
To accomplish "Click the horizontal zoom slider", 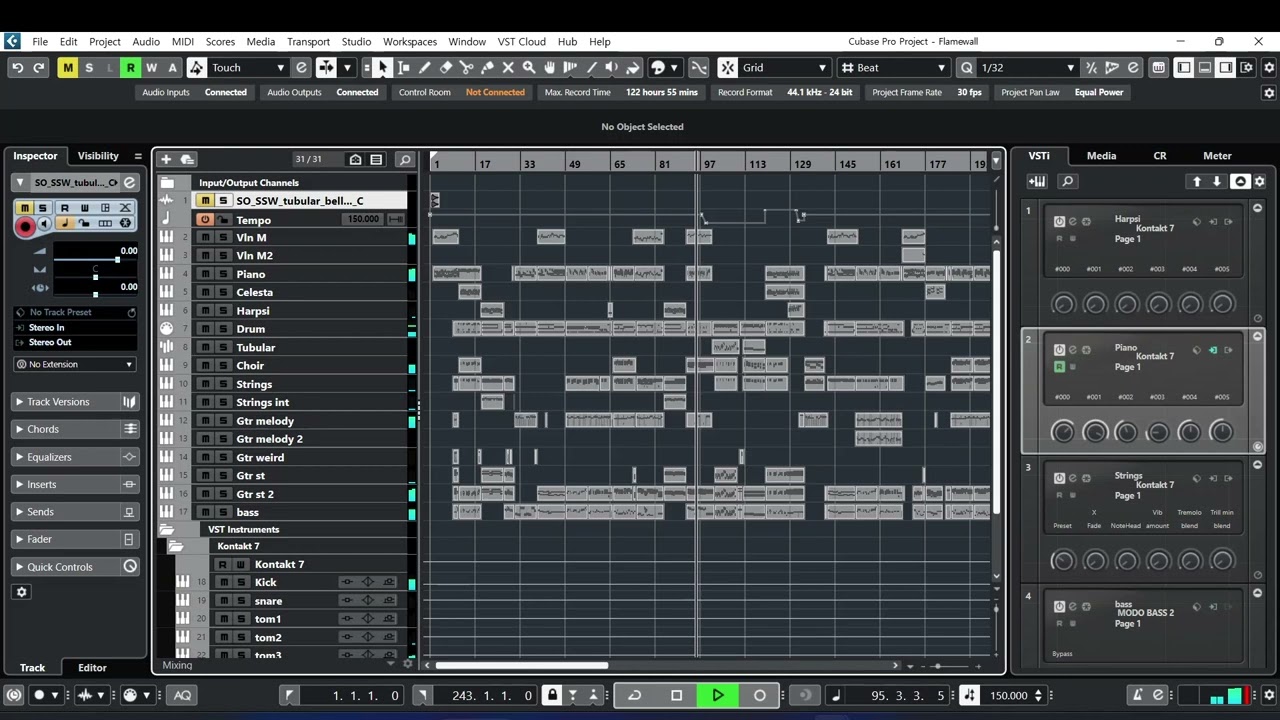I will (938, 666).
